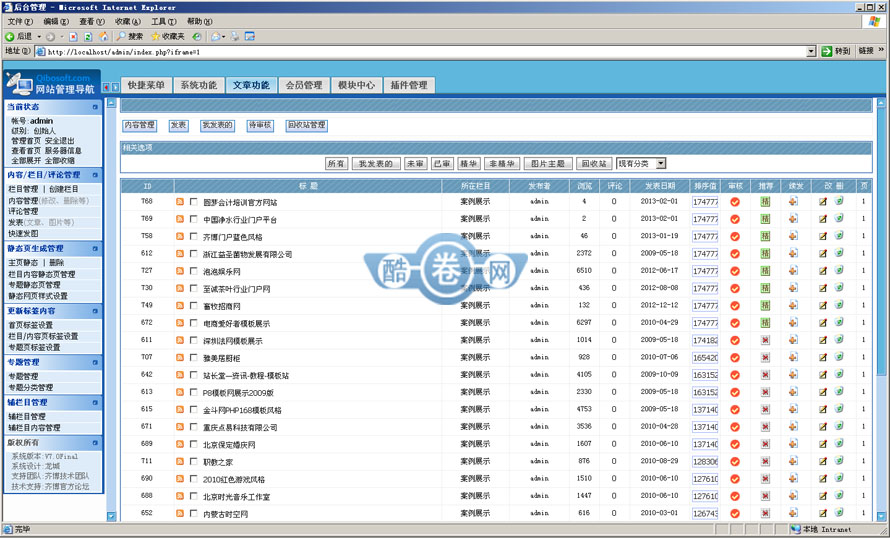The height and width of the screenshot is (538, 890).
Task: Click the green recommend icon for row 758
Action: point(765,236)
